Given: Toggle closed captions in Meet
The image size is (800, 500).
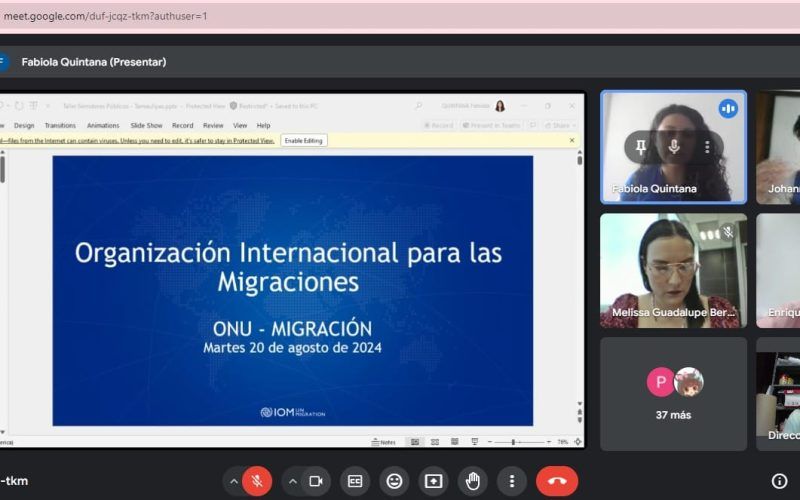Looking at the screenshot, I should pos(355,481).
